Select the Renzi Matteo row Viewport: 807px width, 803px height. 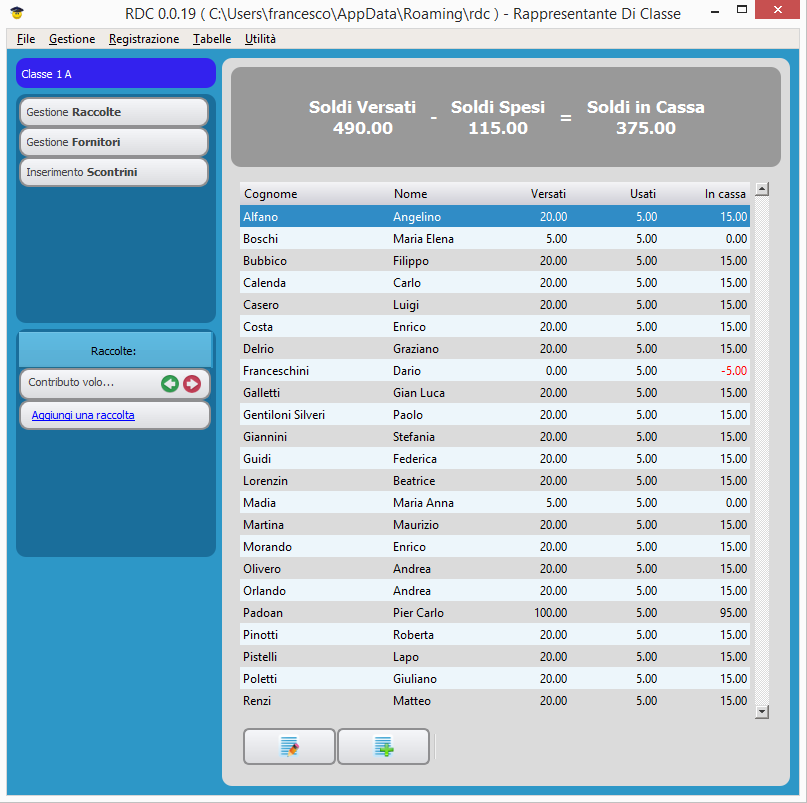tap(495, 701)
